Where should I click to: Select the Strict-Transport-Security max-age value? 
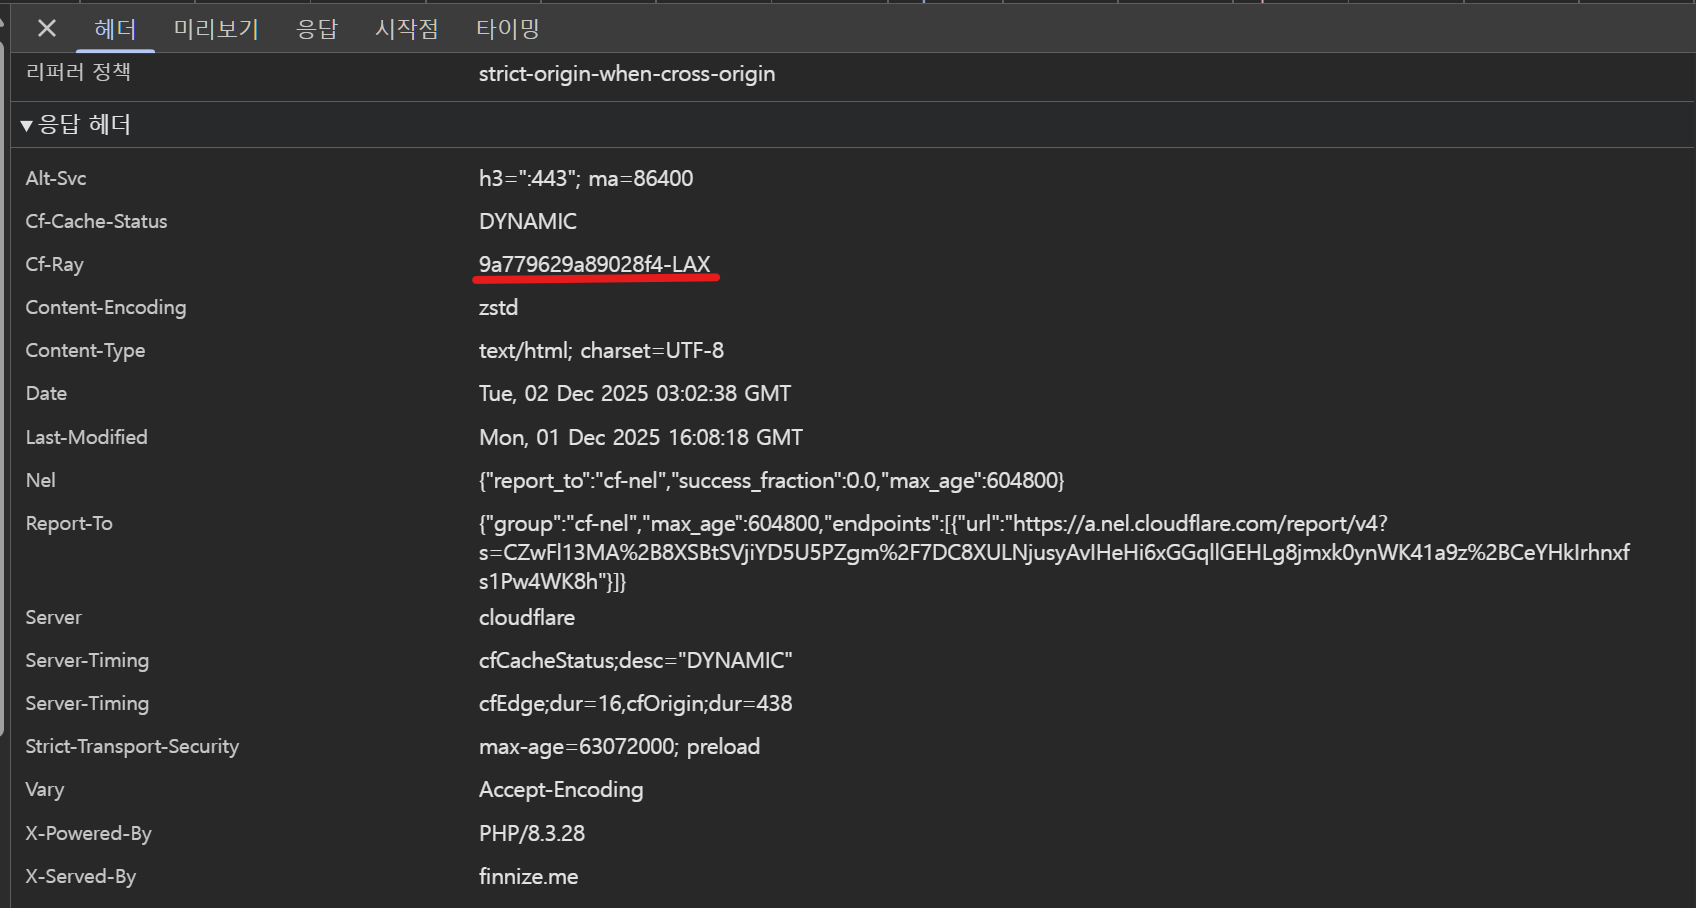(619, 745)
